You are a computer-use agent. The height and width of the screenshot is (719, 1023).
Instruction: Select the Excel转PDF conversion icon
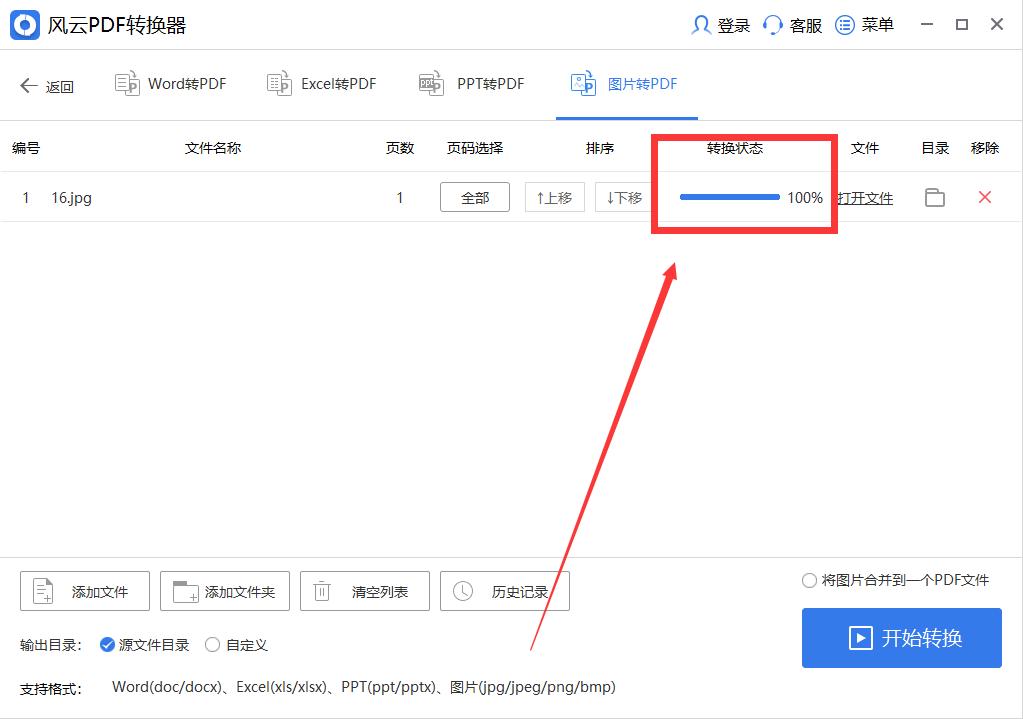pyautogui.click(x=278, y=84)
